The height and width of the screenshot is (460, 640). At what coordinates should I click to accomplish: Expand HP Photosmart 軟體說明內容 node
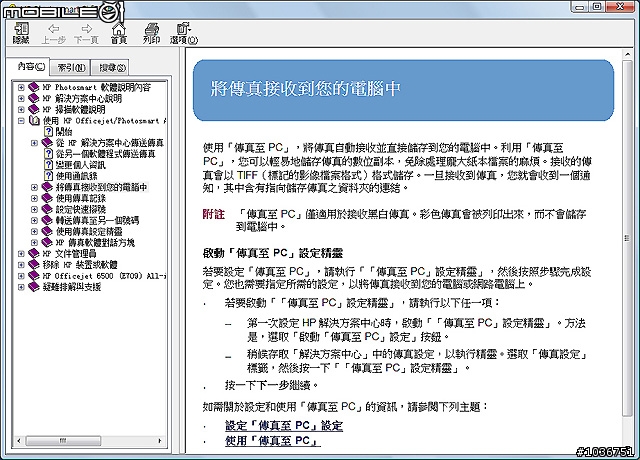[x=21, y=87]
